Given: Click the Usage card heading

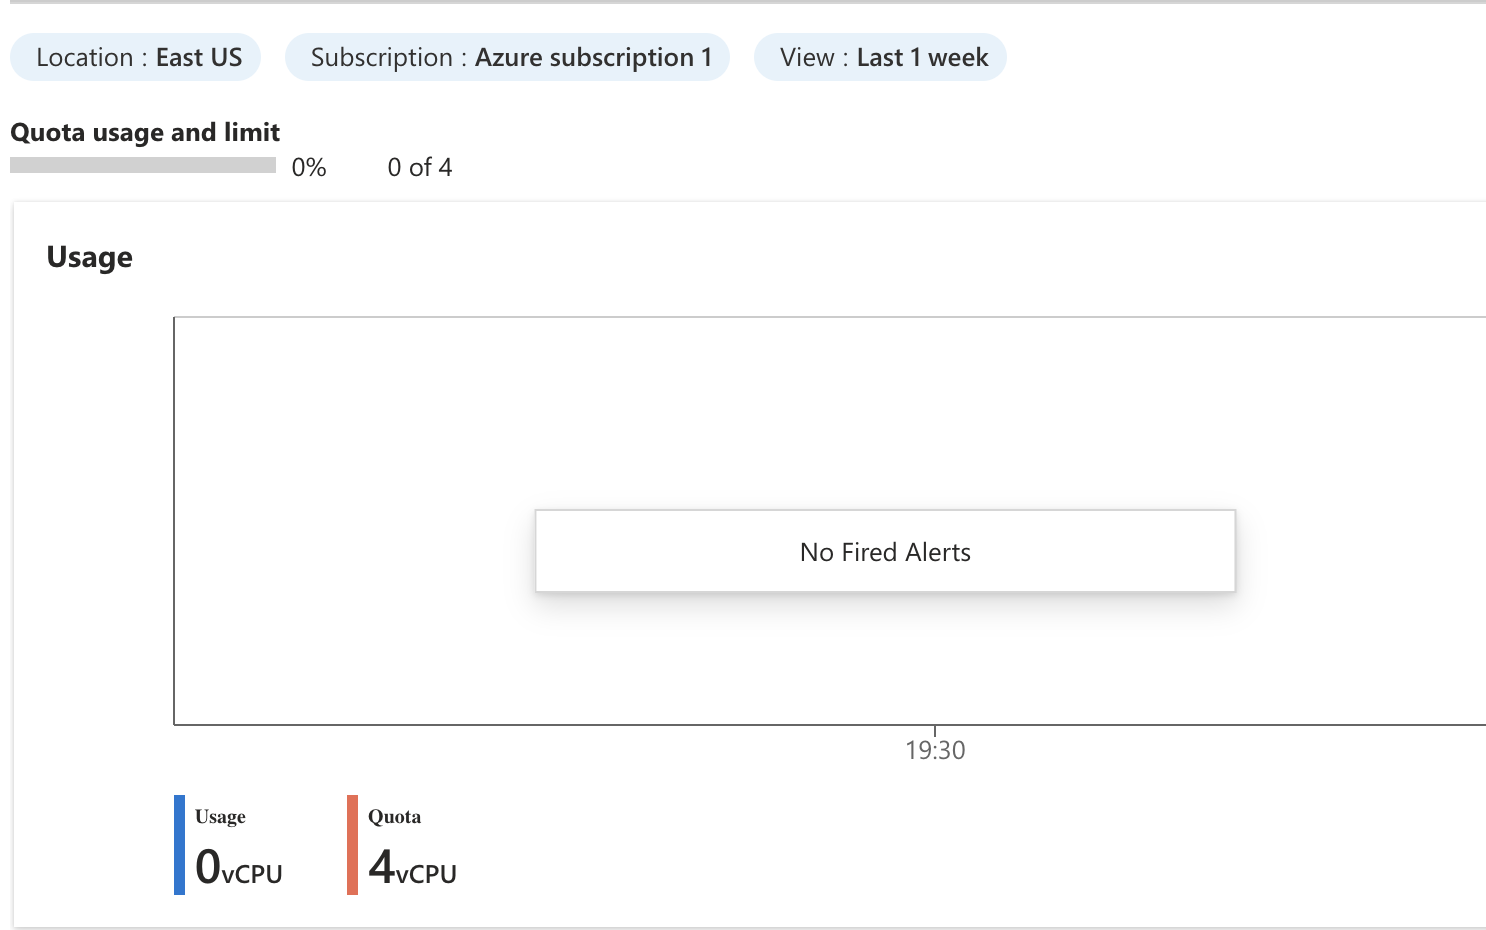Looking at the screenshot, I should pos(90,258).
